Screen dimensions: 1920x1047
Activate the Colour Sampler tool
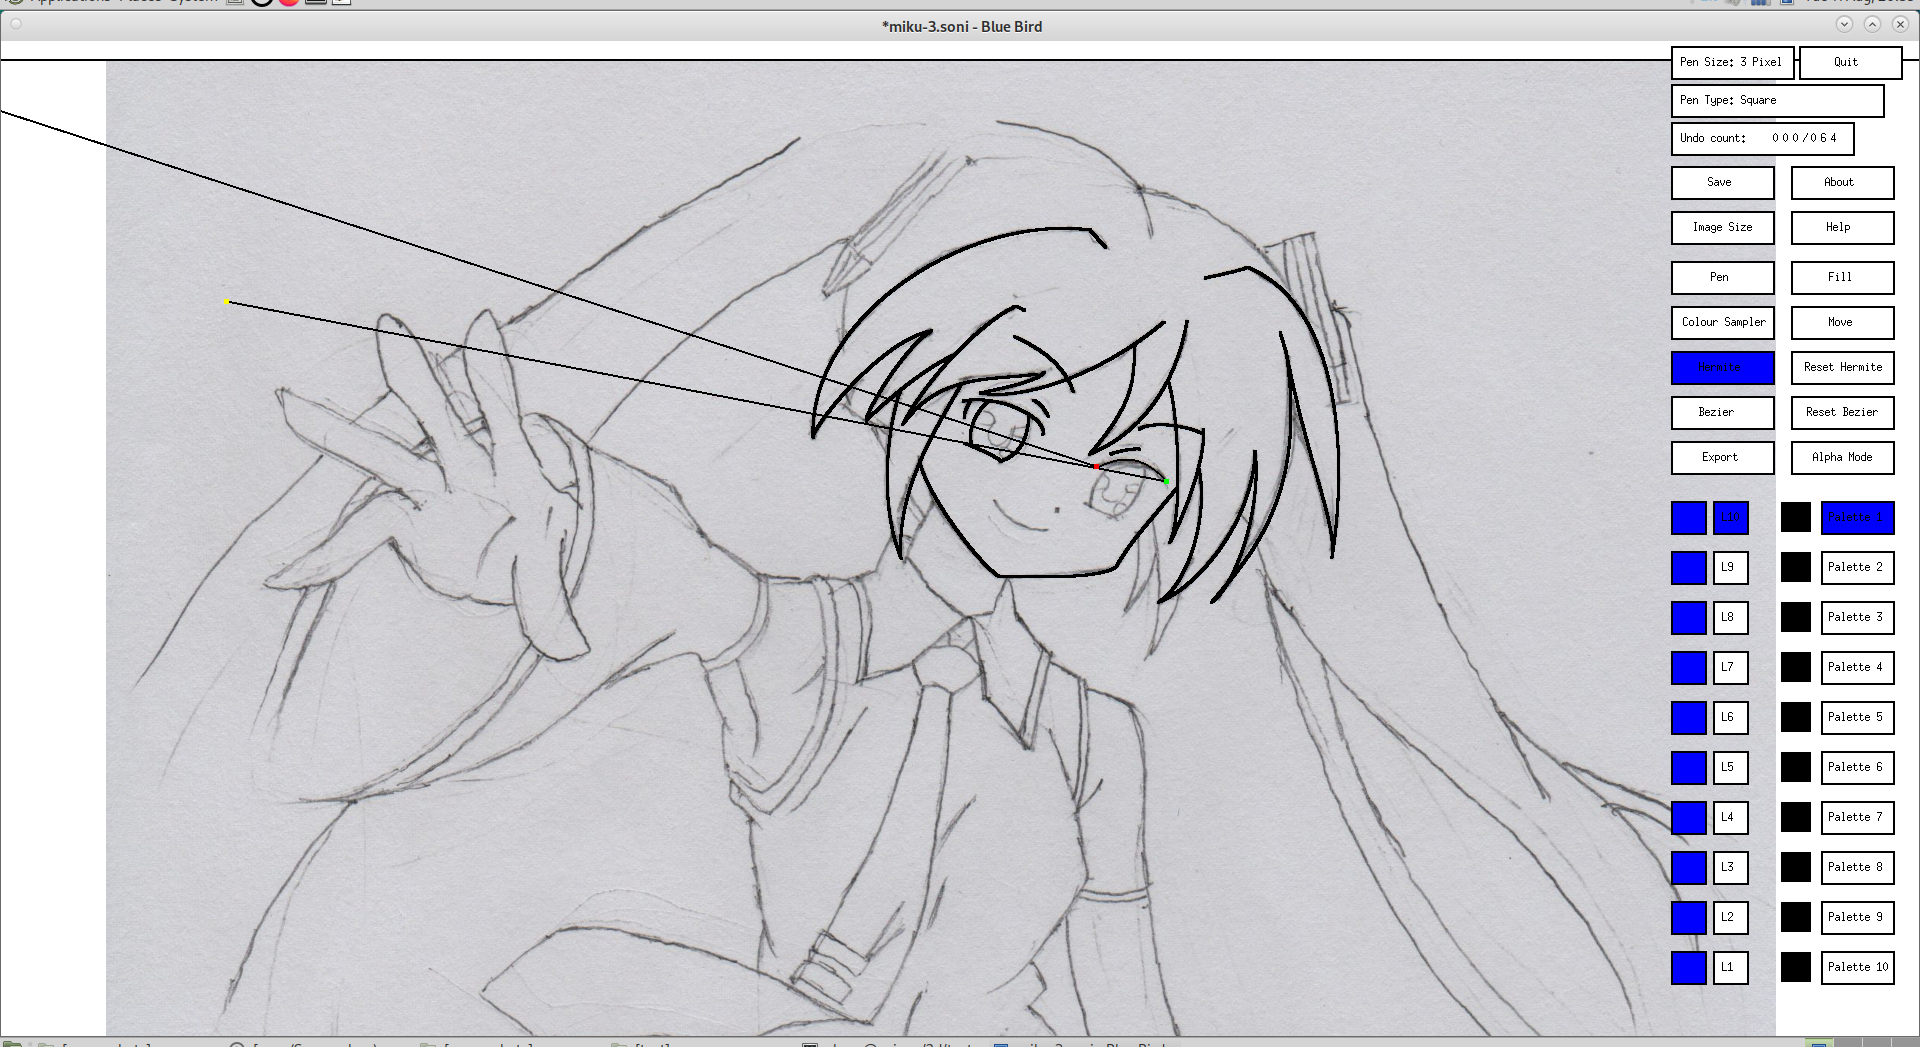tap(1722, 322)
